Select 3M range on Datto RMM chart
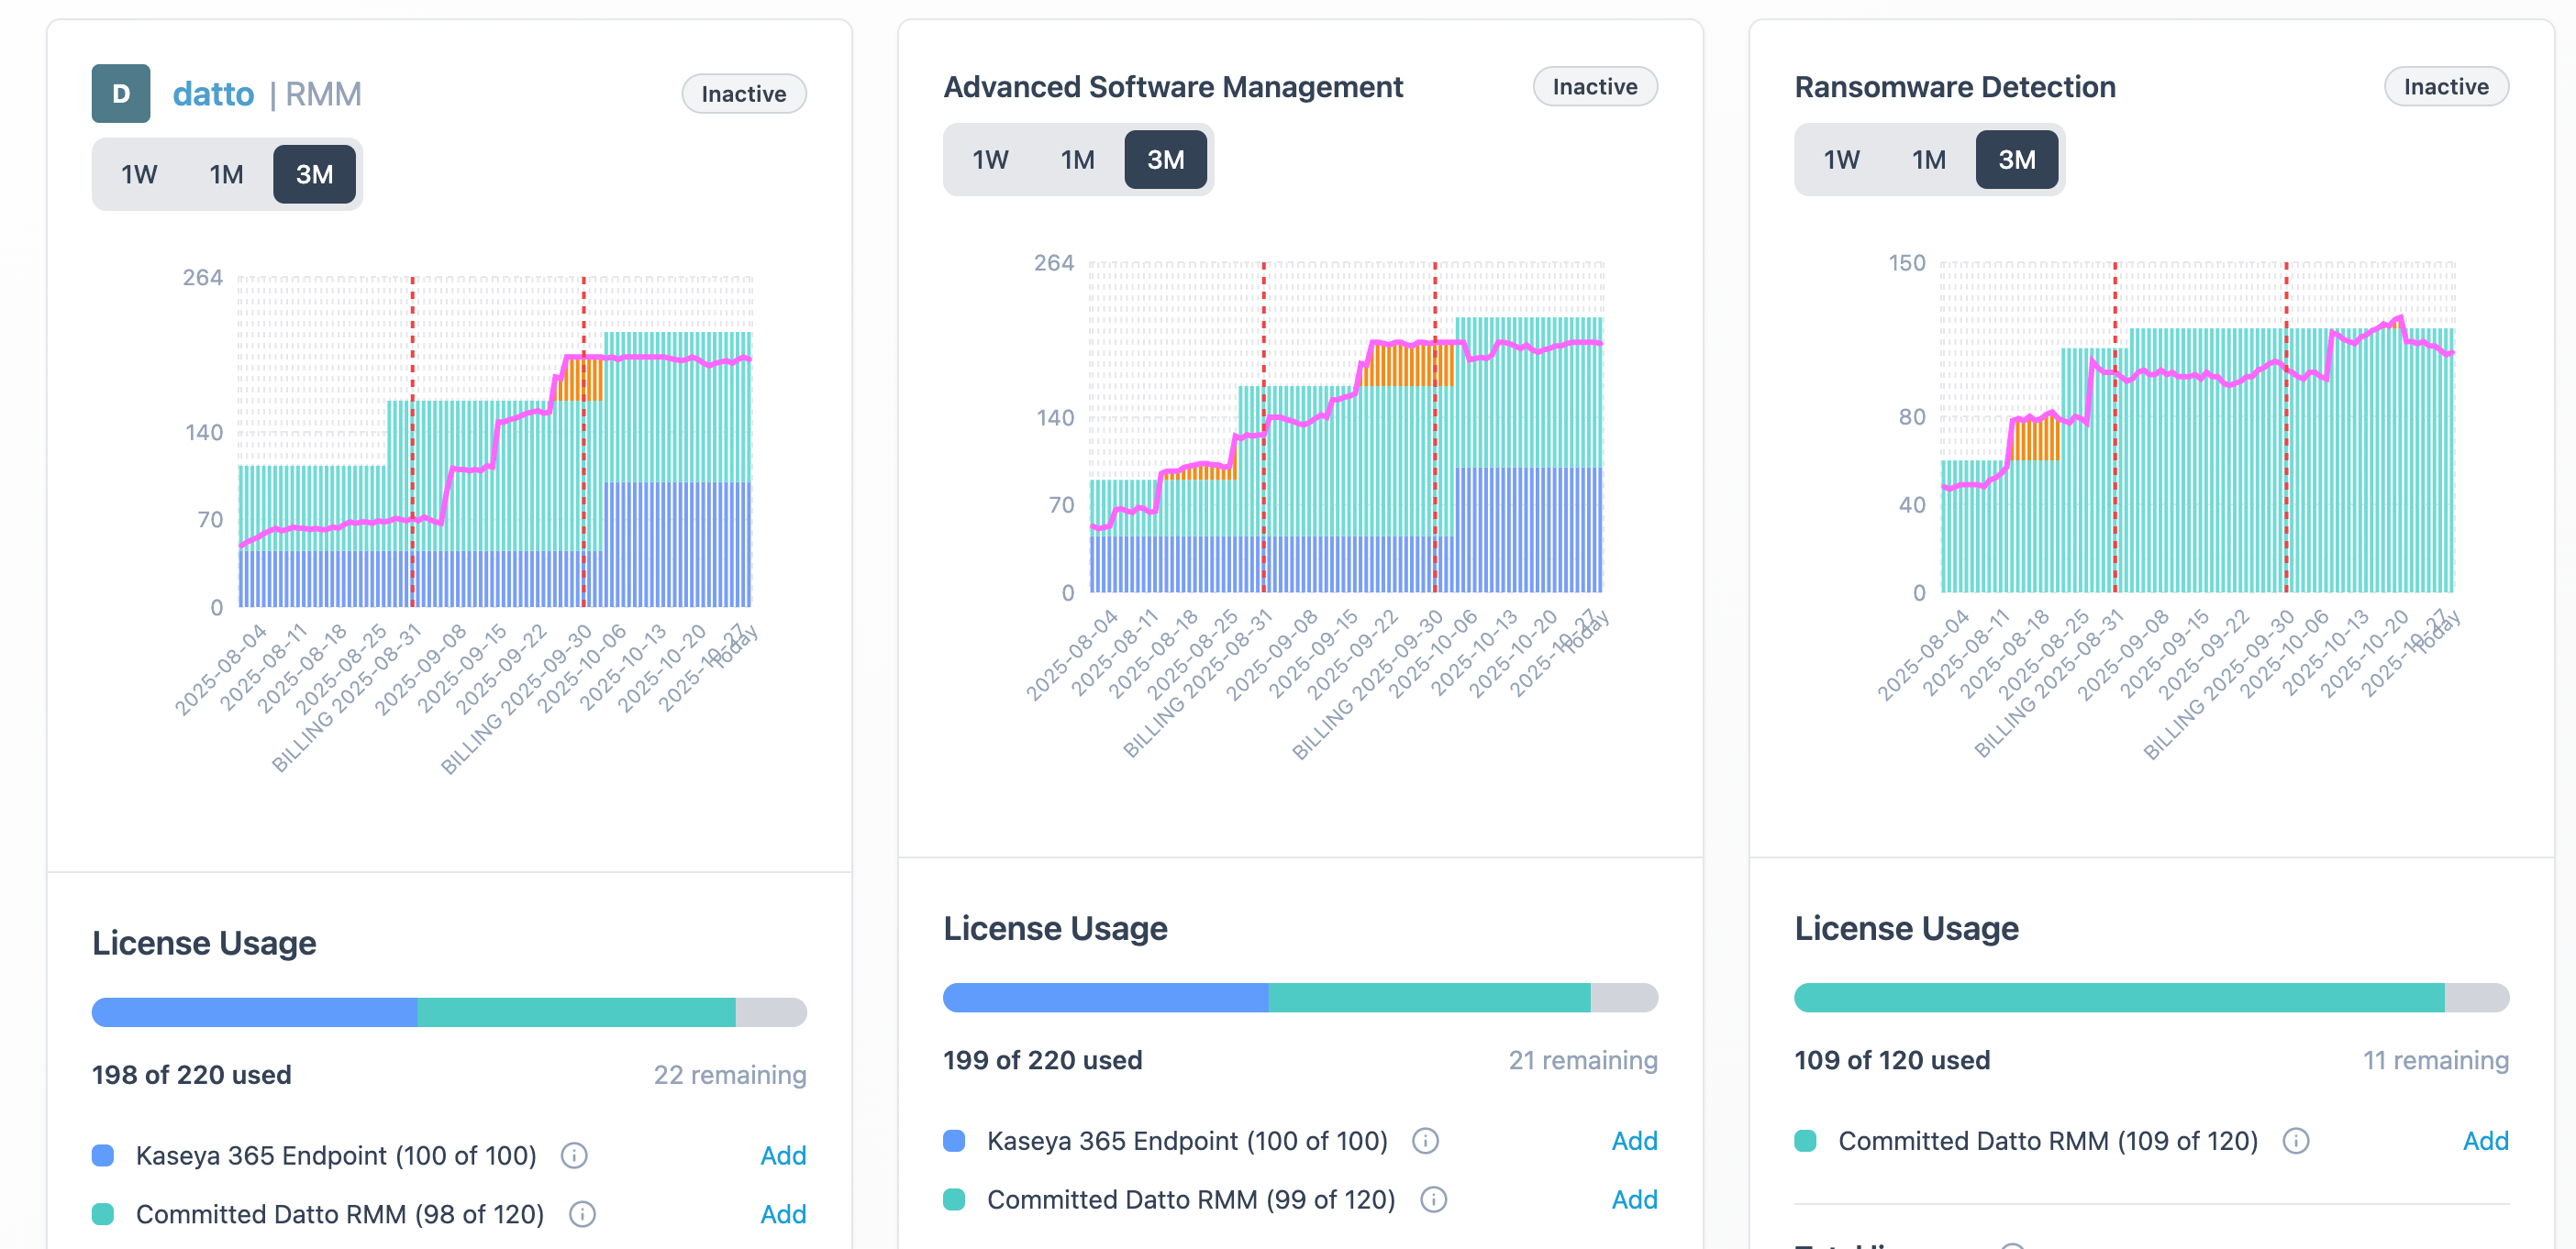 point(314,175)
